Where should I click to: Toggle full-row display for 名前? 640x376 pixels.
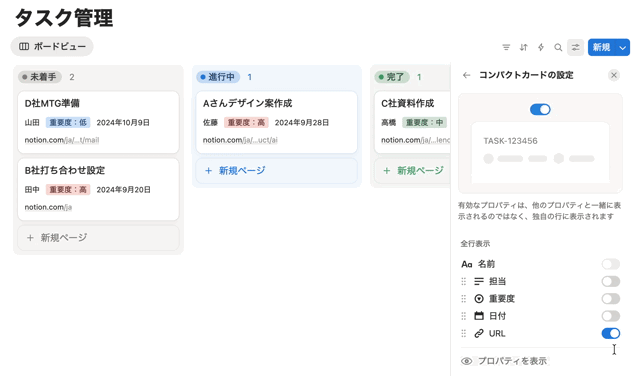[x=611, y=264]
